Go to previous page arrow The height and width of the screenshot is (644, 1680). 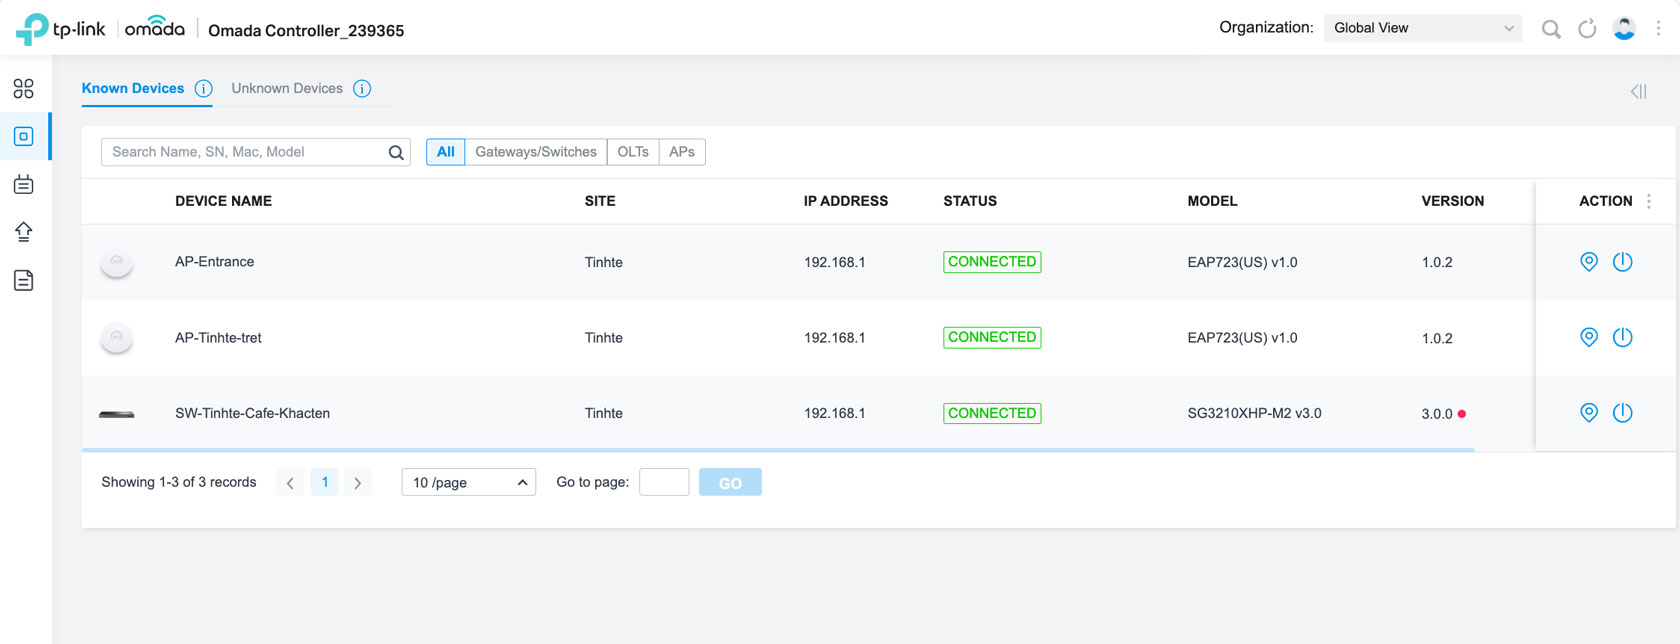tap(290, 482)
